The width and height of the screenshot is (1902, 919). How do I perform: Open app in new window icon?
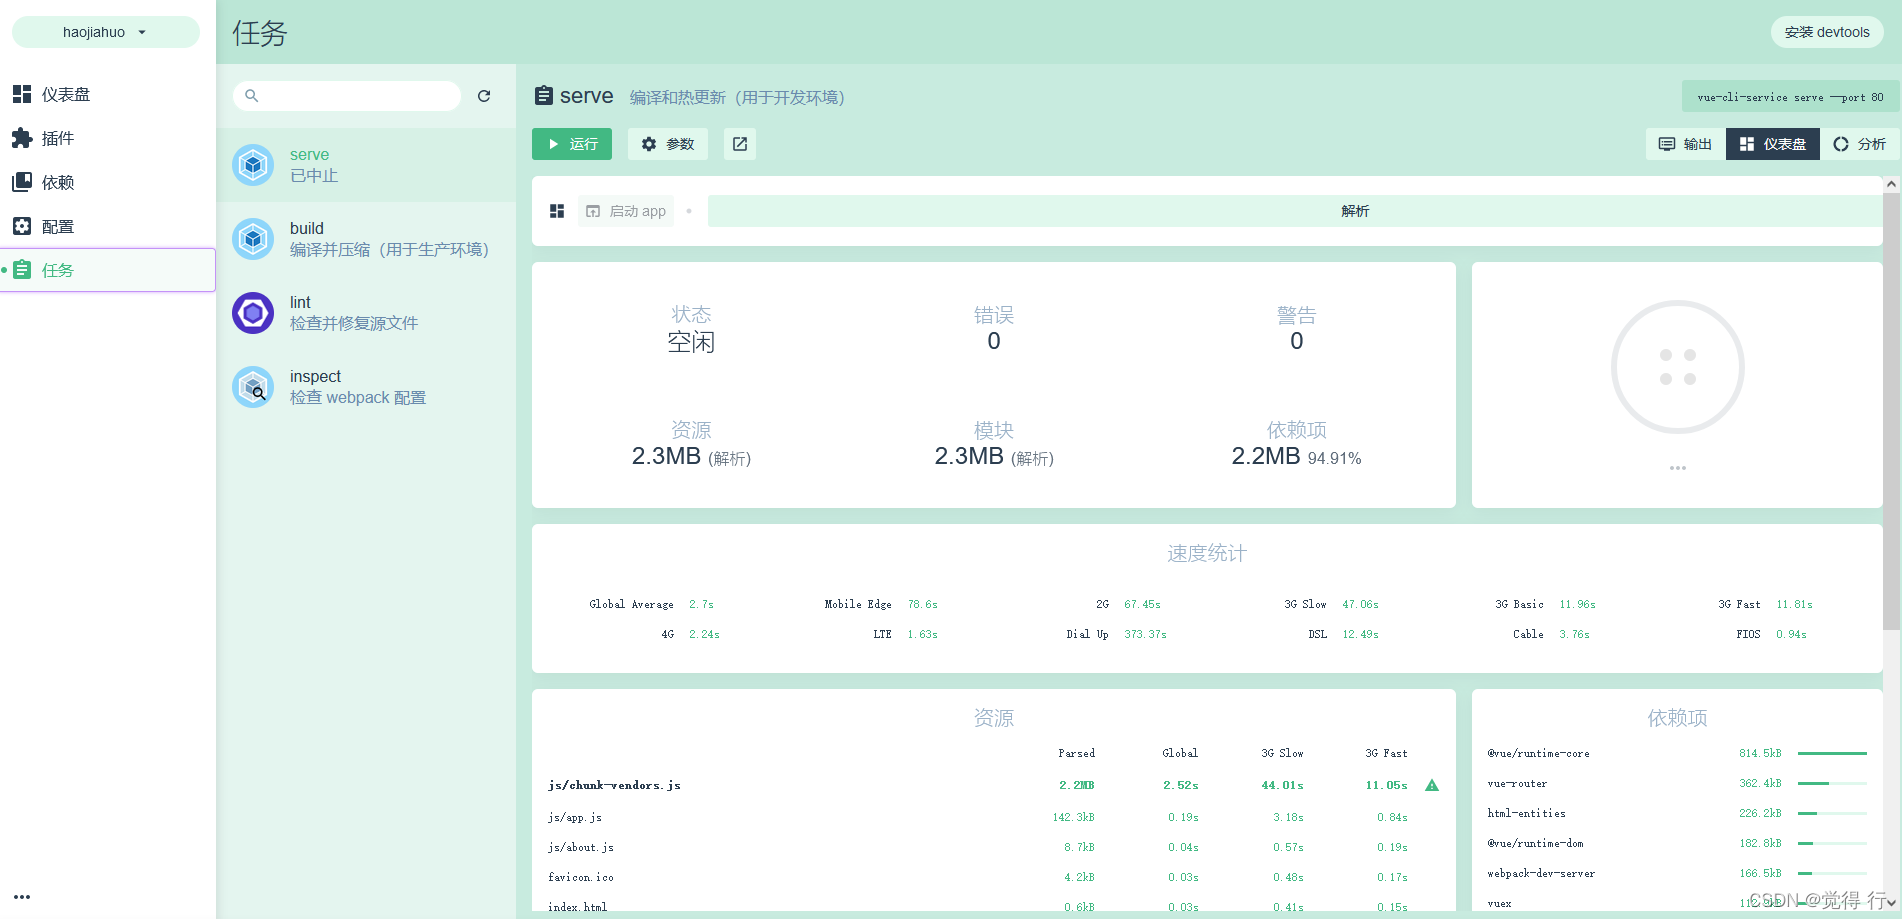pyautogui.click(x=740, y=144)
